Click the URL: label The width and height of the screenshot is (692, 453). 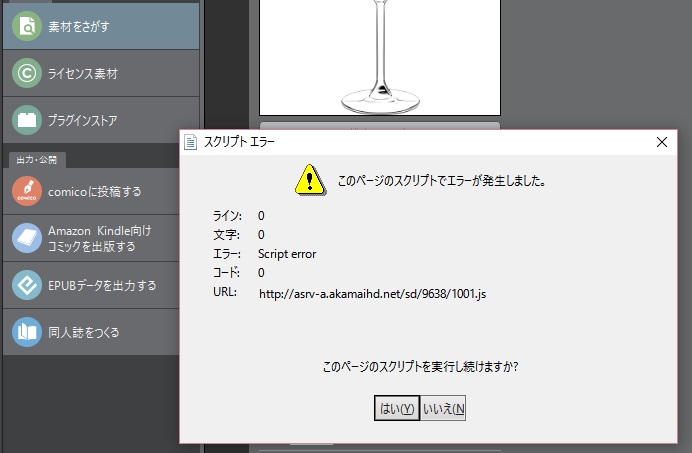(x=225, y=292)
